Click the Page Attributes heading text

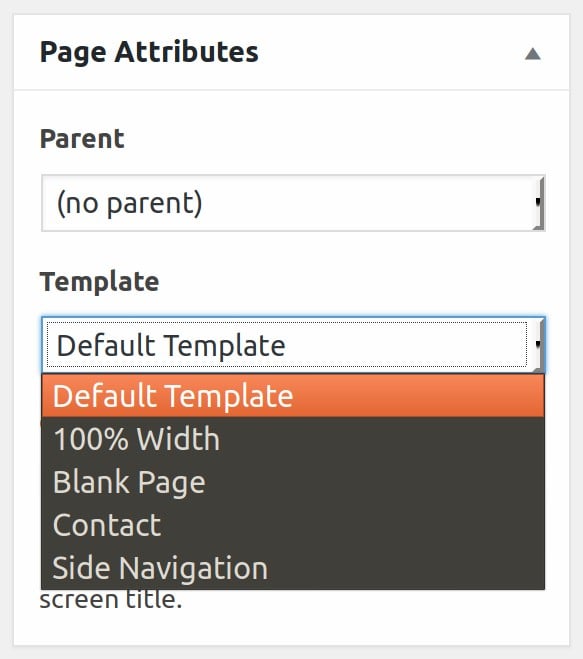pos(149,53)
